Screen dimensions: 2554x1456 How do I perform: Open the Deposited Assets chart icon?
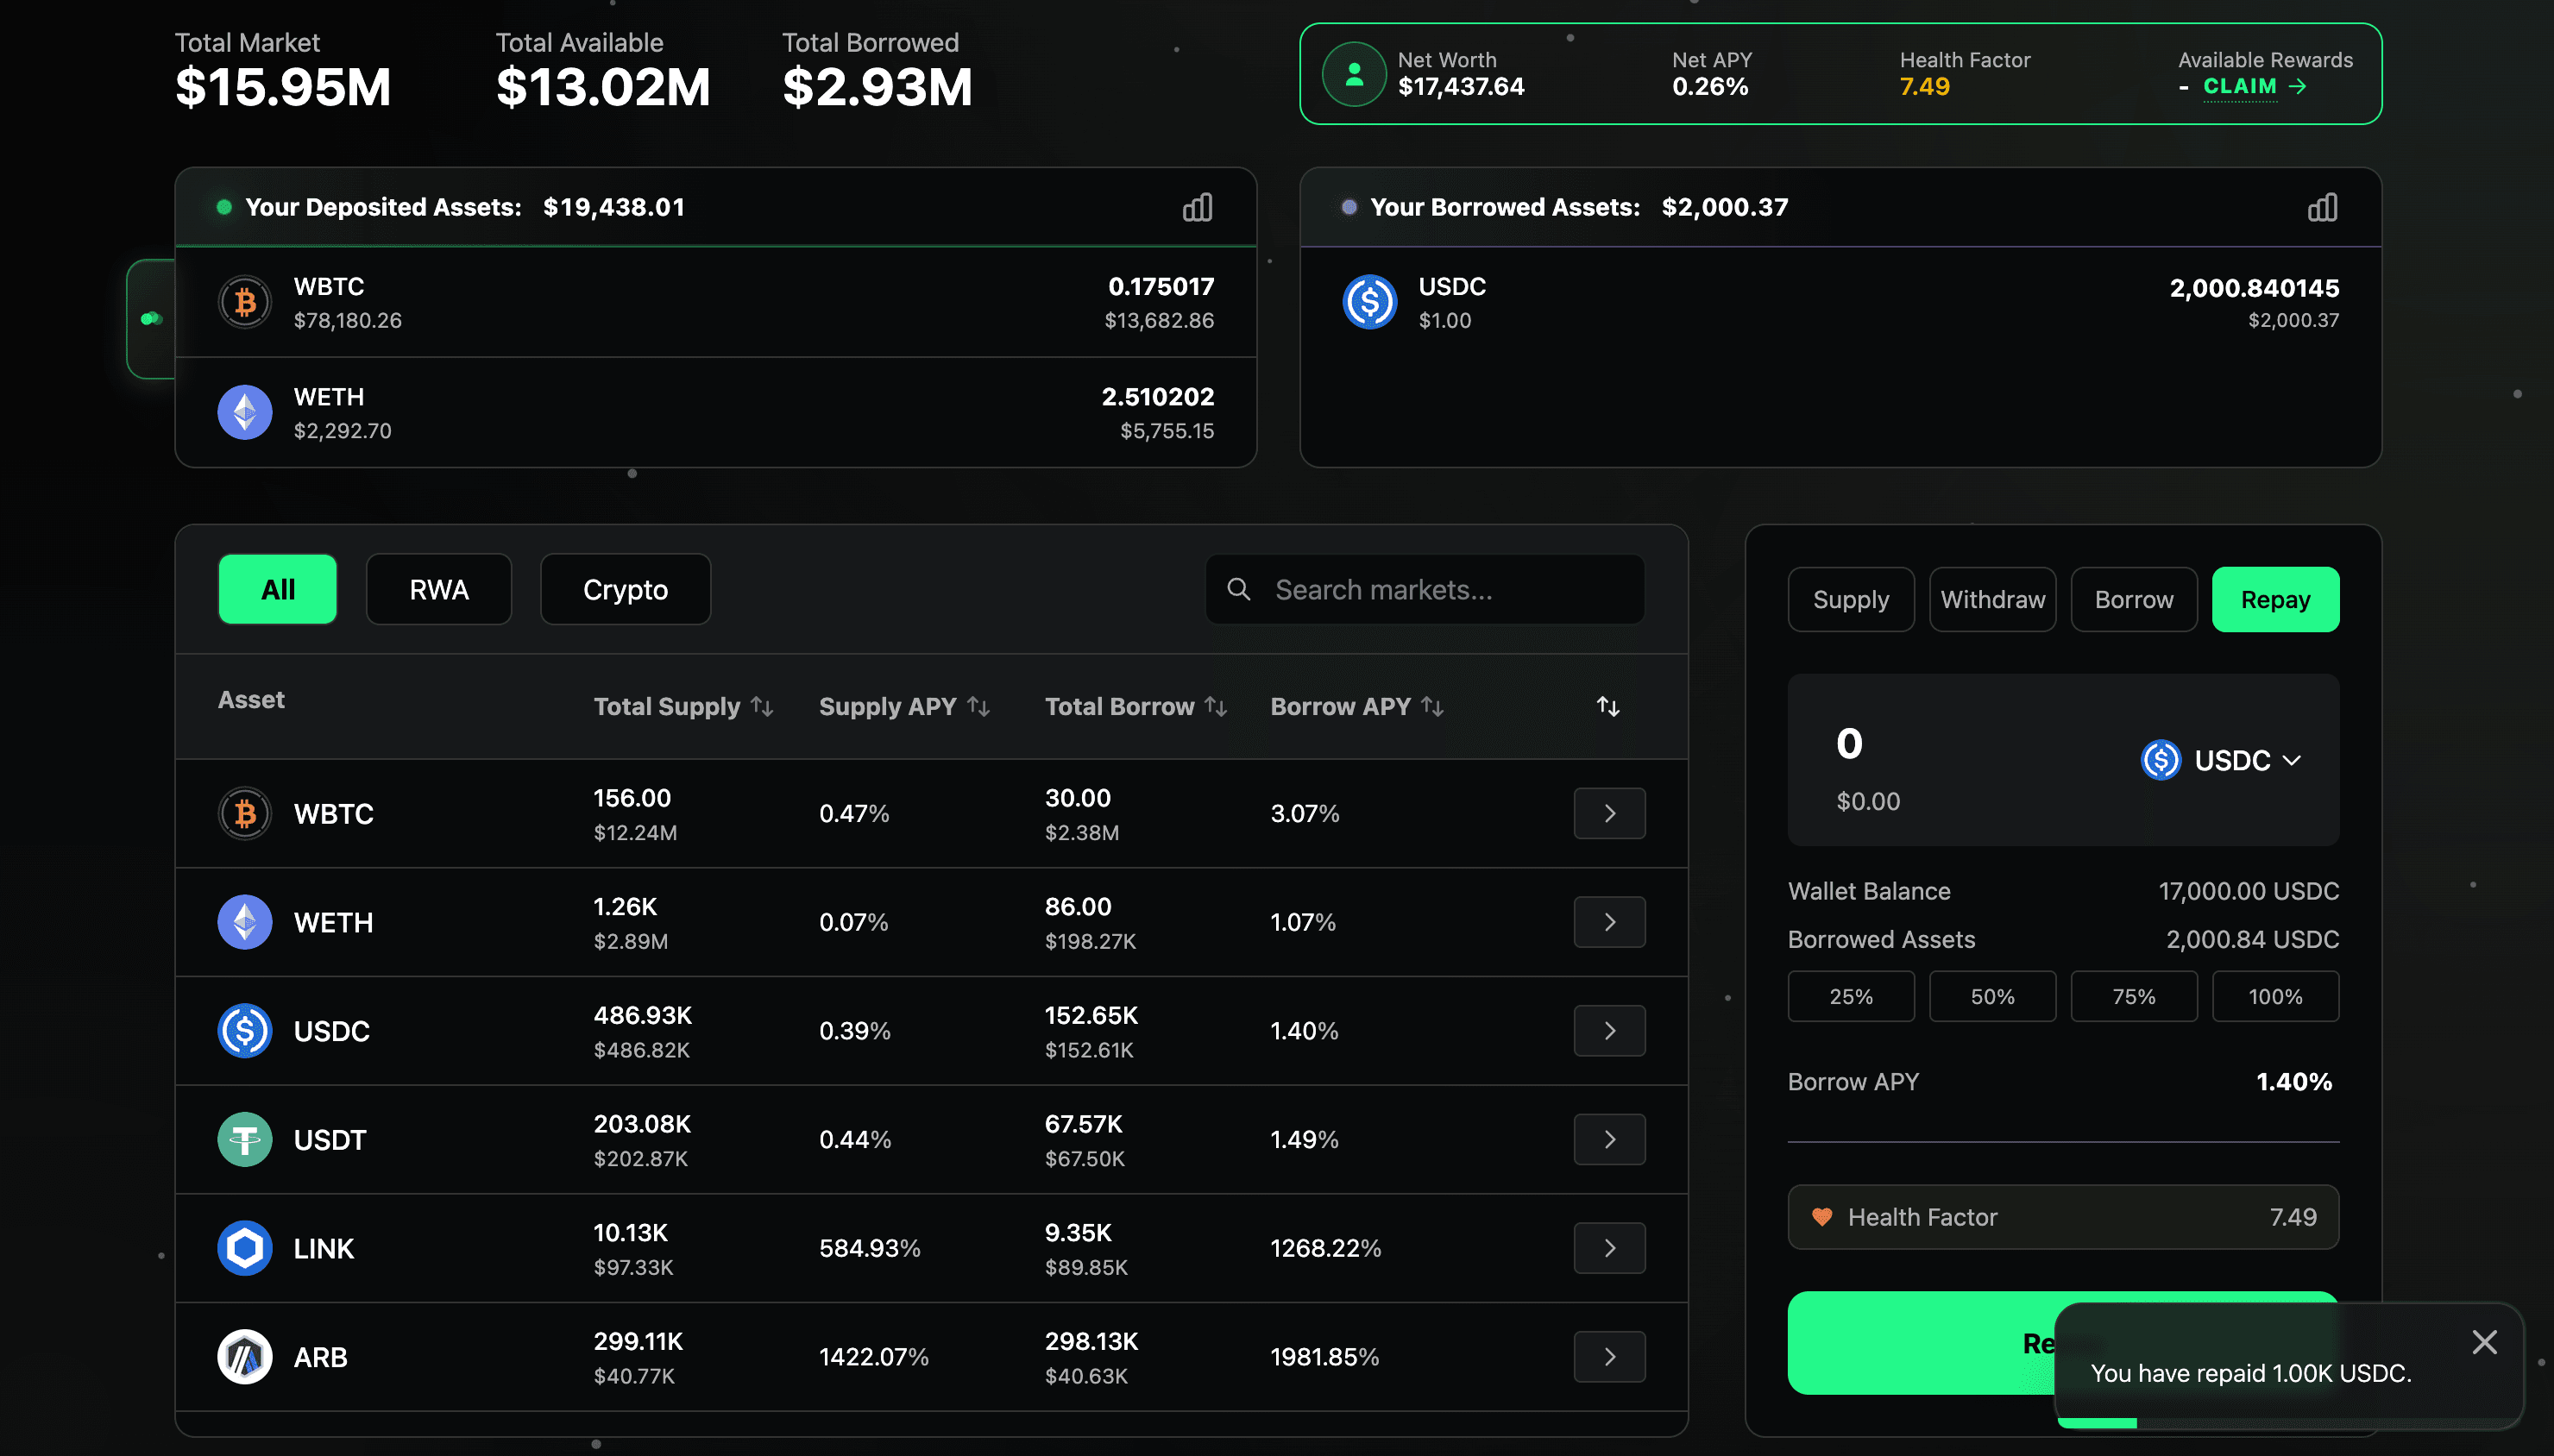1197,207
